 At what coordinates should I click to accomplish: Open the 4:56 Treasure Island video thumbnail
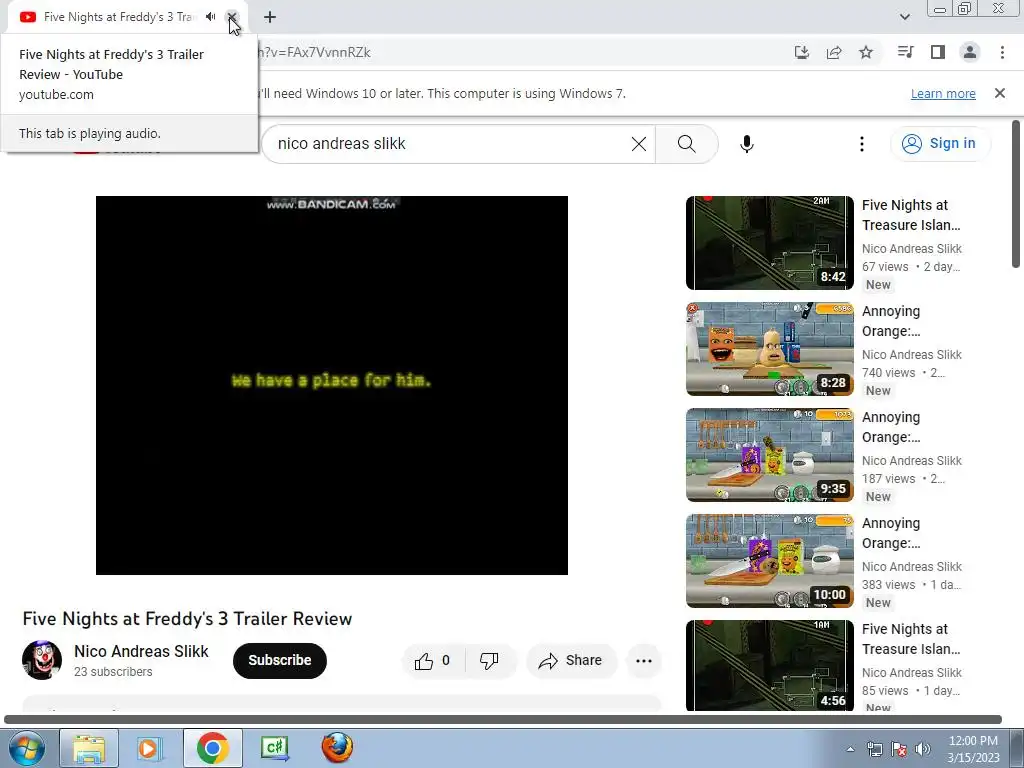pyautogui.click(x=770, y=665)
